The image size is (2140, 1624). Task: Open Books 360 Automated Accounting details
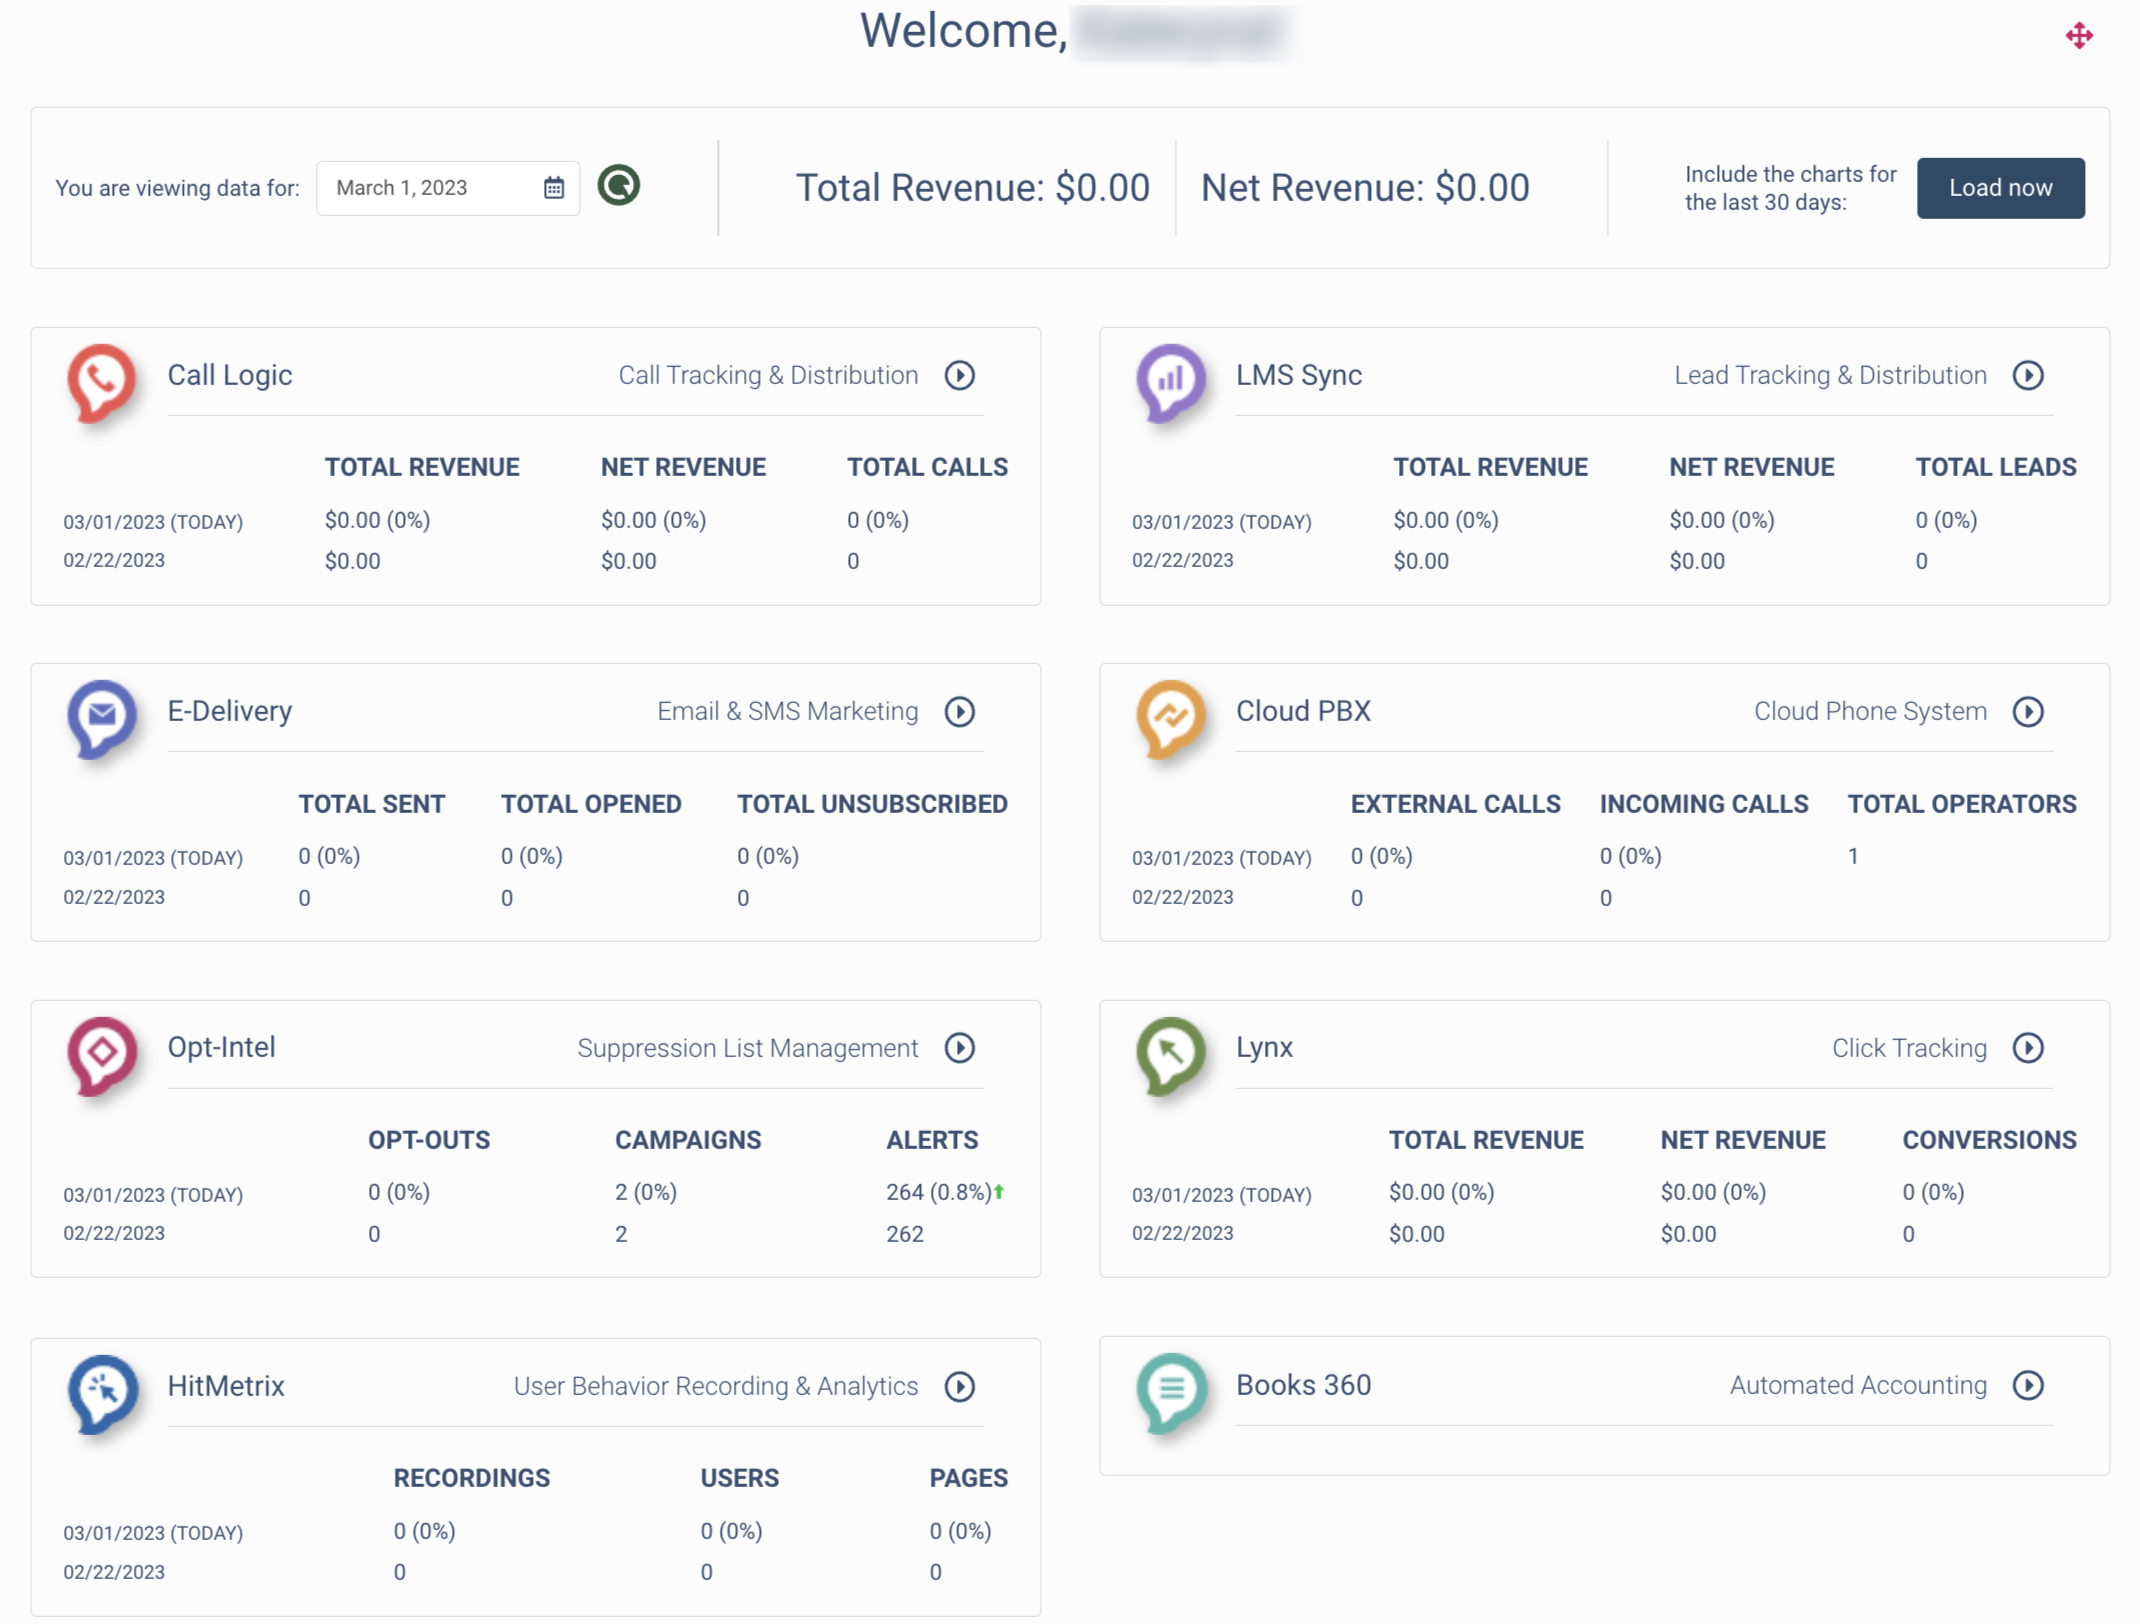2029,1386
